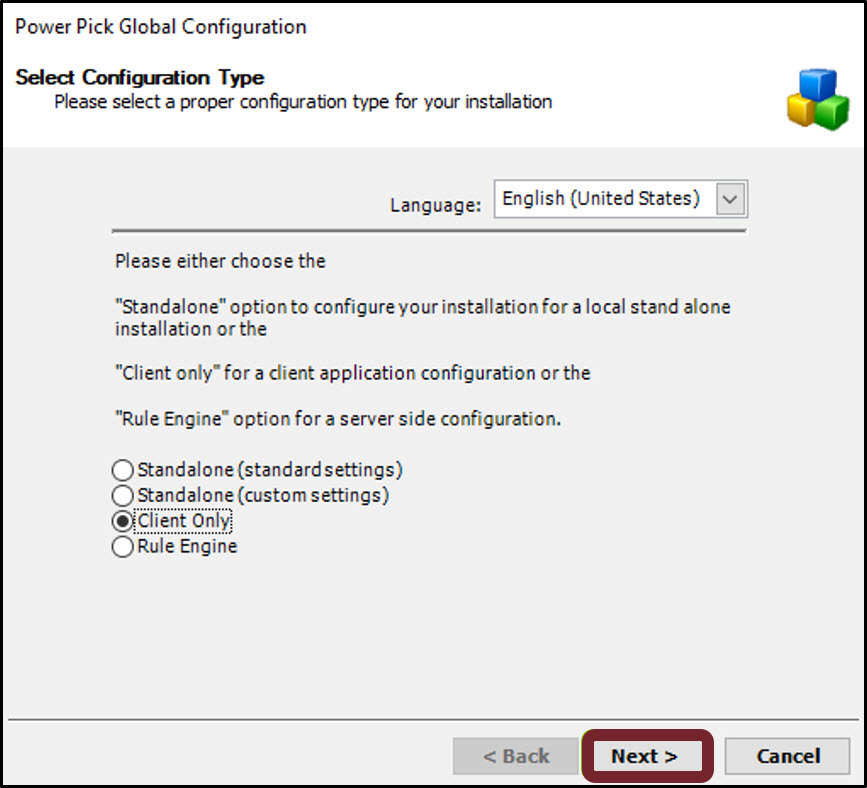
Task: Click the < Back button
Action: [516, 756]
